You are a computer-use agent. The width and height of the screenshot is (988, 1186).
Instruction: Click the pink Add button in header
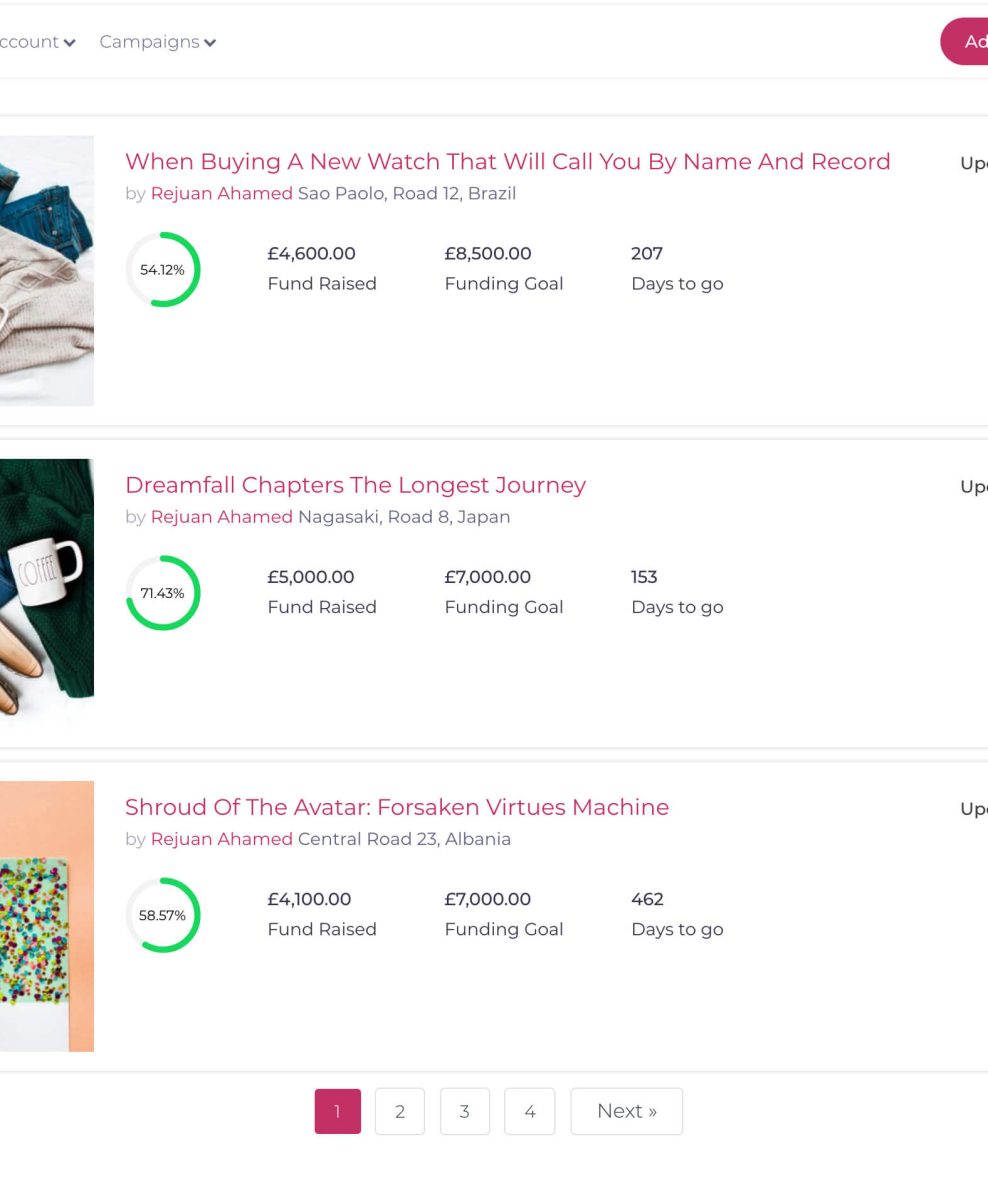(965, 42)
